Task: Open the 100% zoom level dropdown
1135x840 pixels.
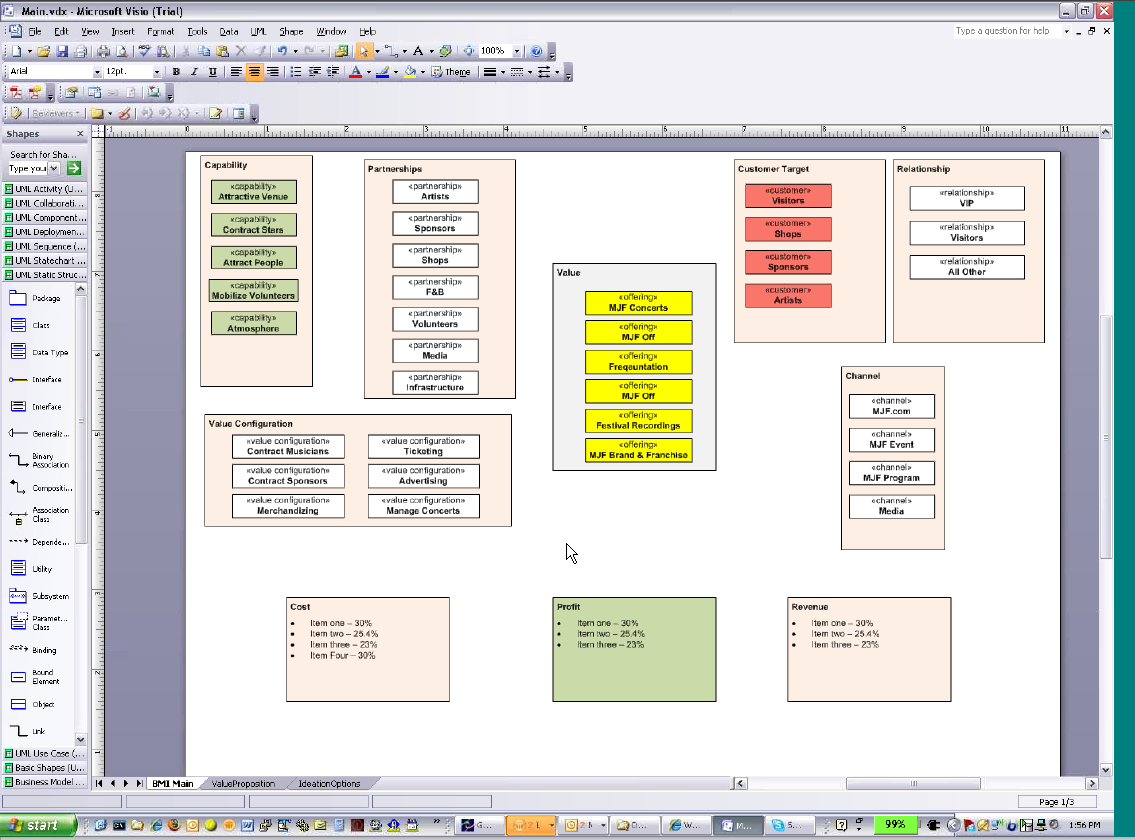Action: click(517, 51)
